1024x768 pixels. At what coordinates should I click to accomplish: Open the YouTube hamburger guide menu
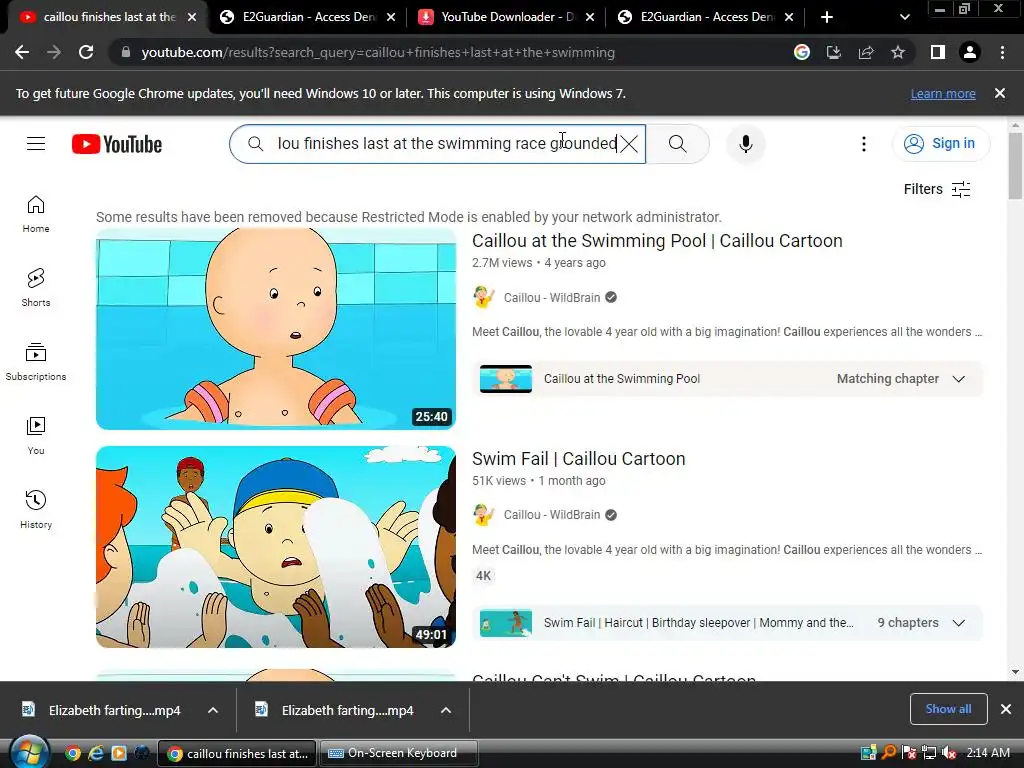pyautogui.click(x=36, y=144)
